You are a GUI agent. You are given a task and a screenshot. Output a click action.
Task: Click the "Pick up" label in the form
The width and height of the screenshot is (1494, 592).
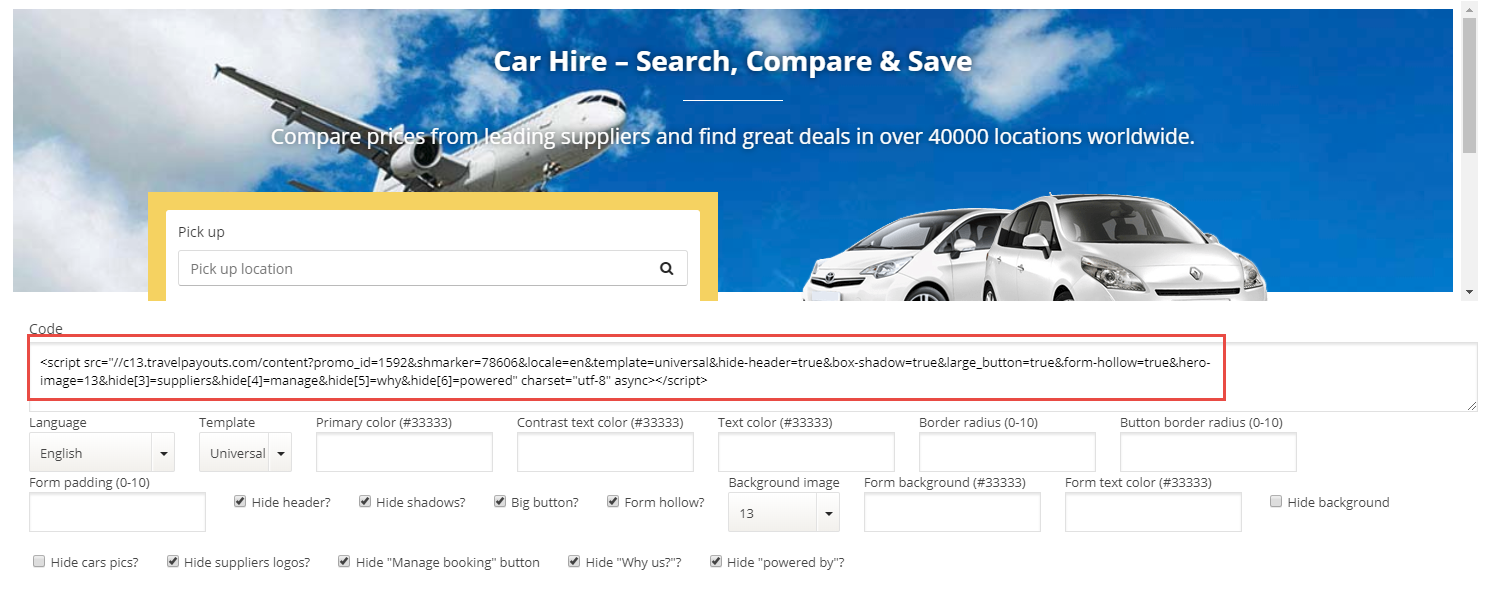click(x=201, y=231)
